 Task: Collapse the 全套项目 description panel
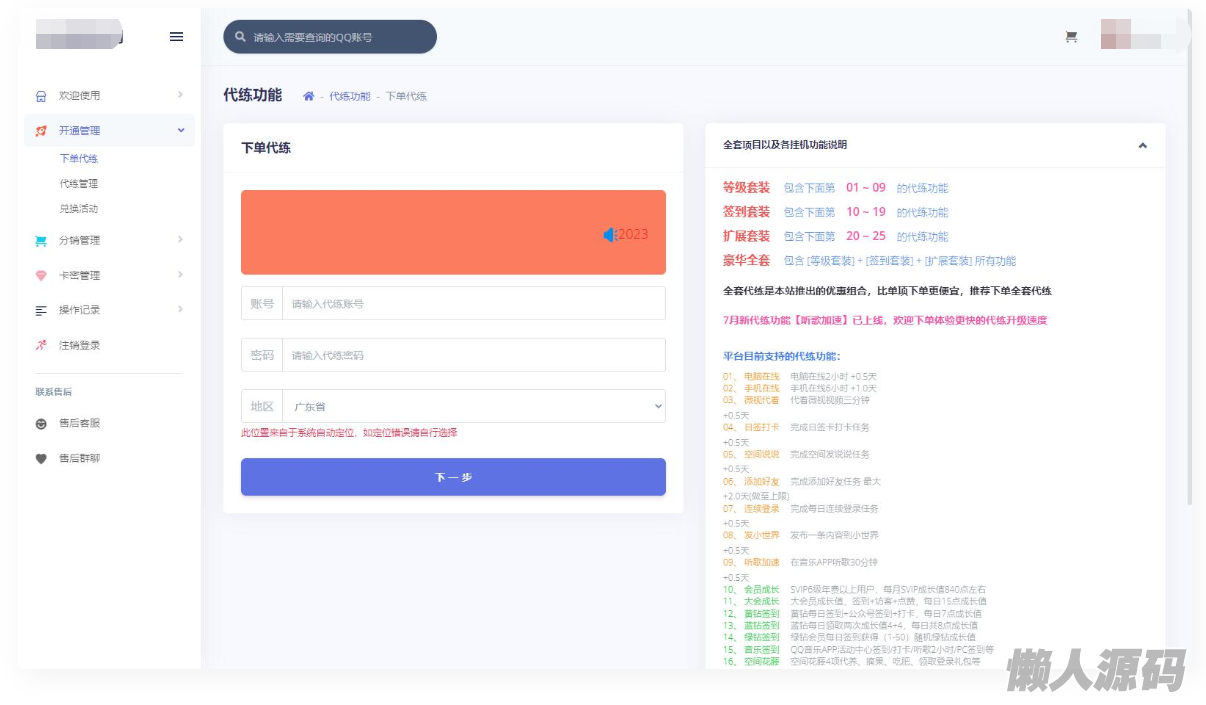(x=1142, y=144)
